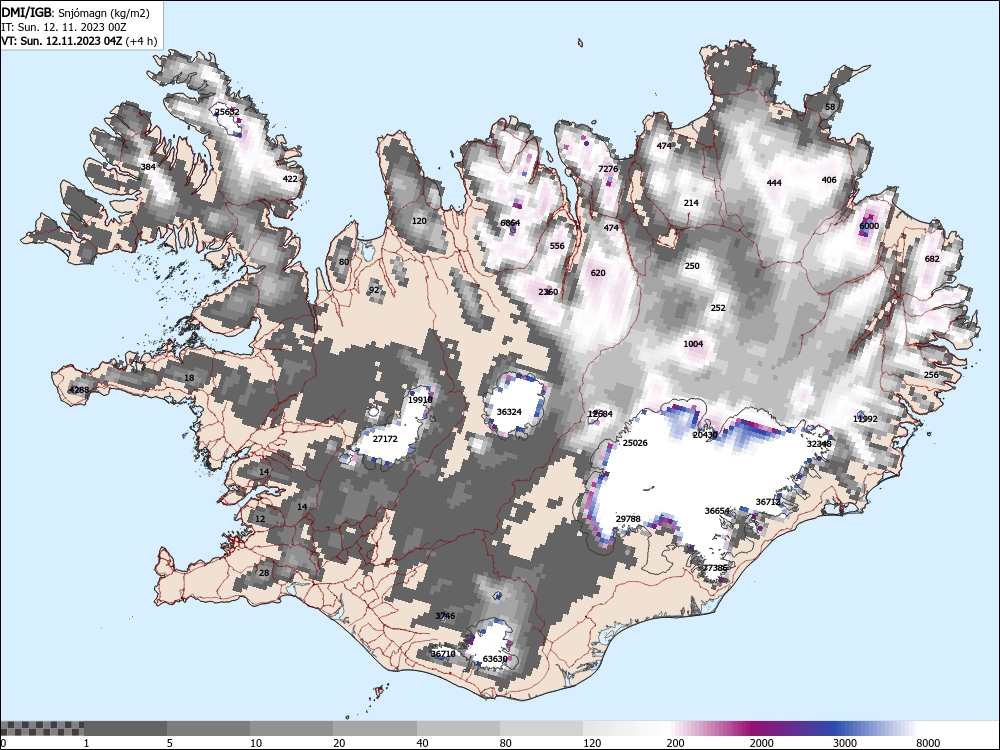Click the legend tick label 8000
Screen dimensions: 1000x750
[928, 743]
